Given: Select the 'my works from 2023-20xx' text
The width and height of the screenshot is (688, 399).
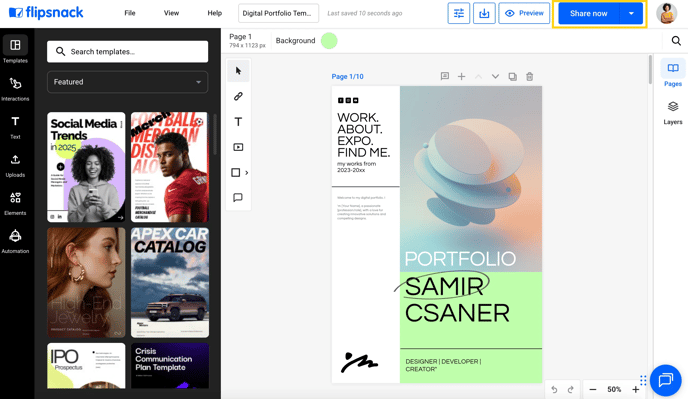Looking at the screenshot, I should tap(356, 167).
